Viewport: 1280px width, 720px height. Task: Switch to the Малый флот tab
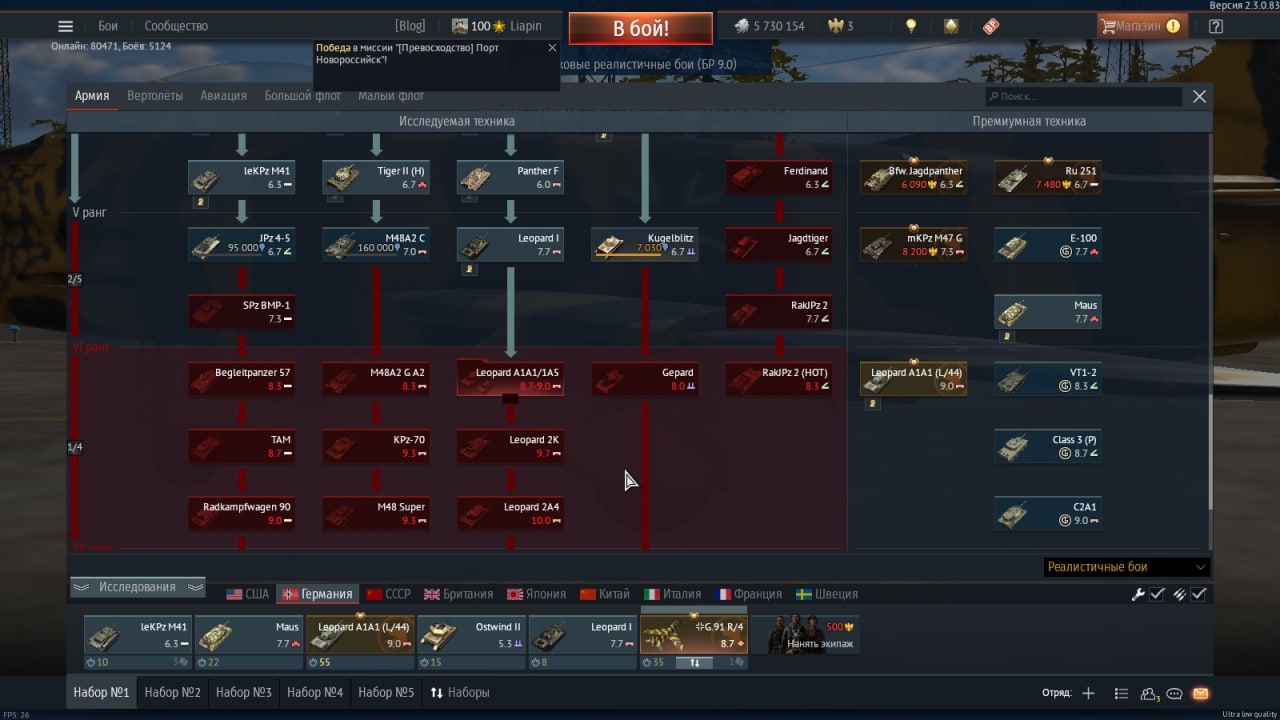click(x=391, y=96)
